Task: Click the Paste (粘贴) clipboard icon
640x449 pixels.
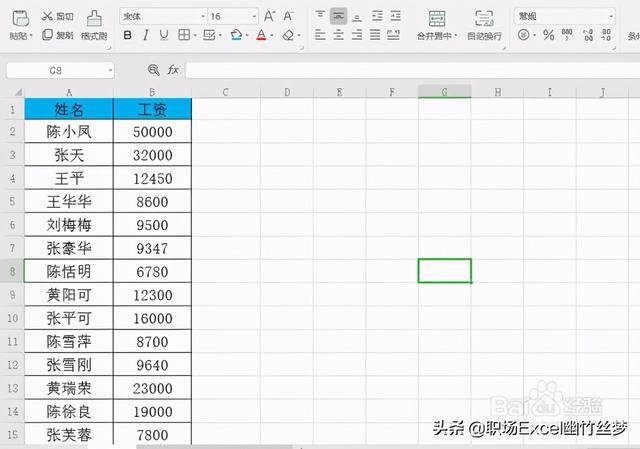Action: click(x=20, y=18)
